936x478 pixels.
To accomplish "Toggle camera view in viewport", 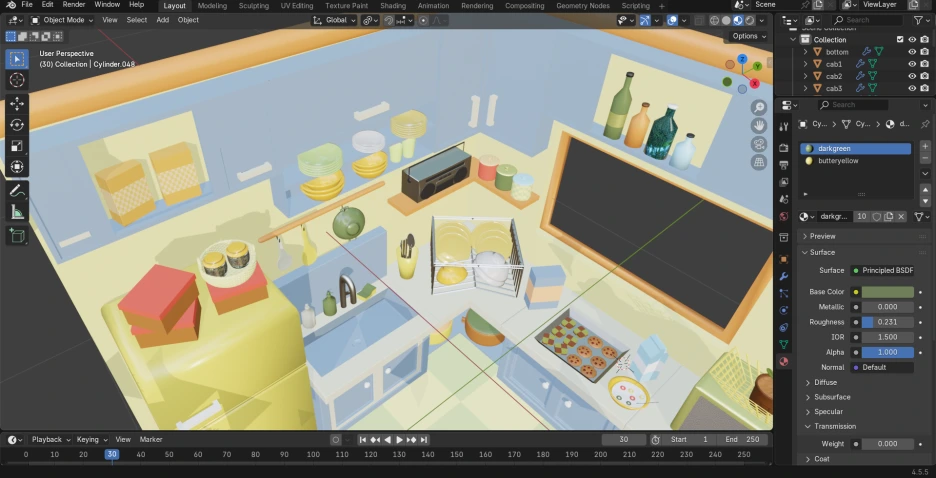I will click(x=759, y=144).
